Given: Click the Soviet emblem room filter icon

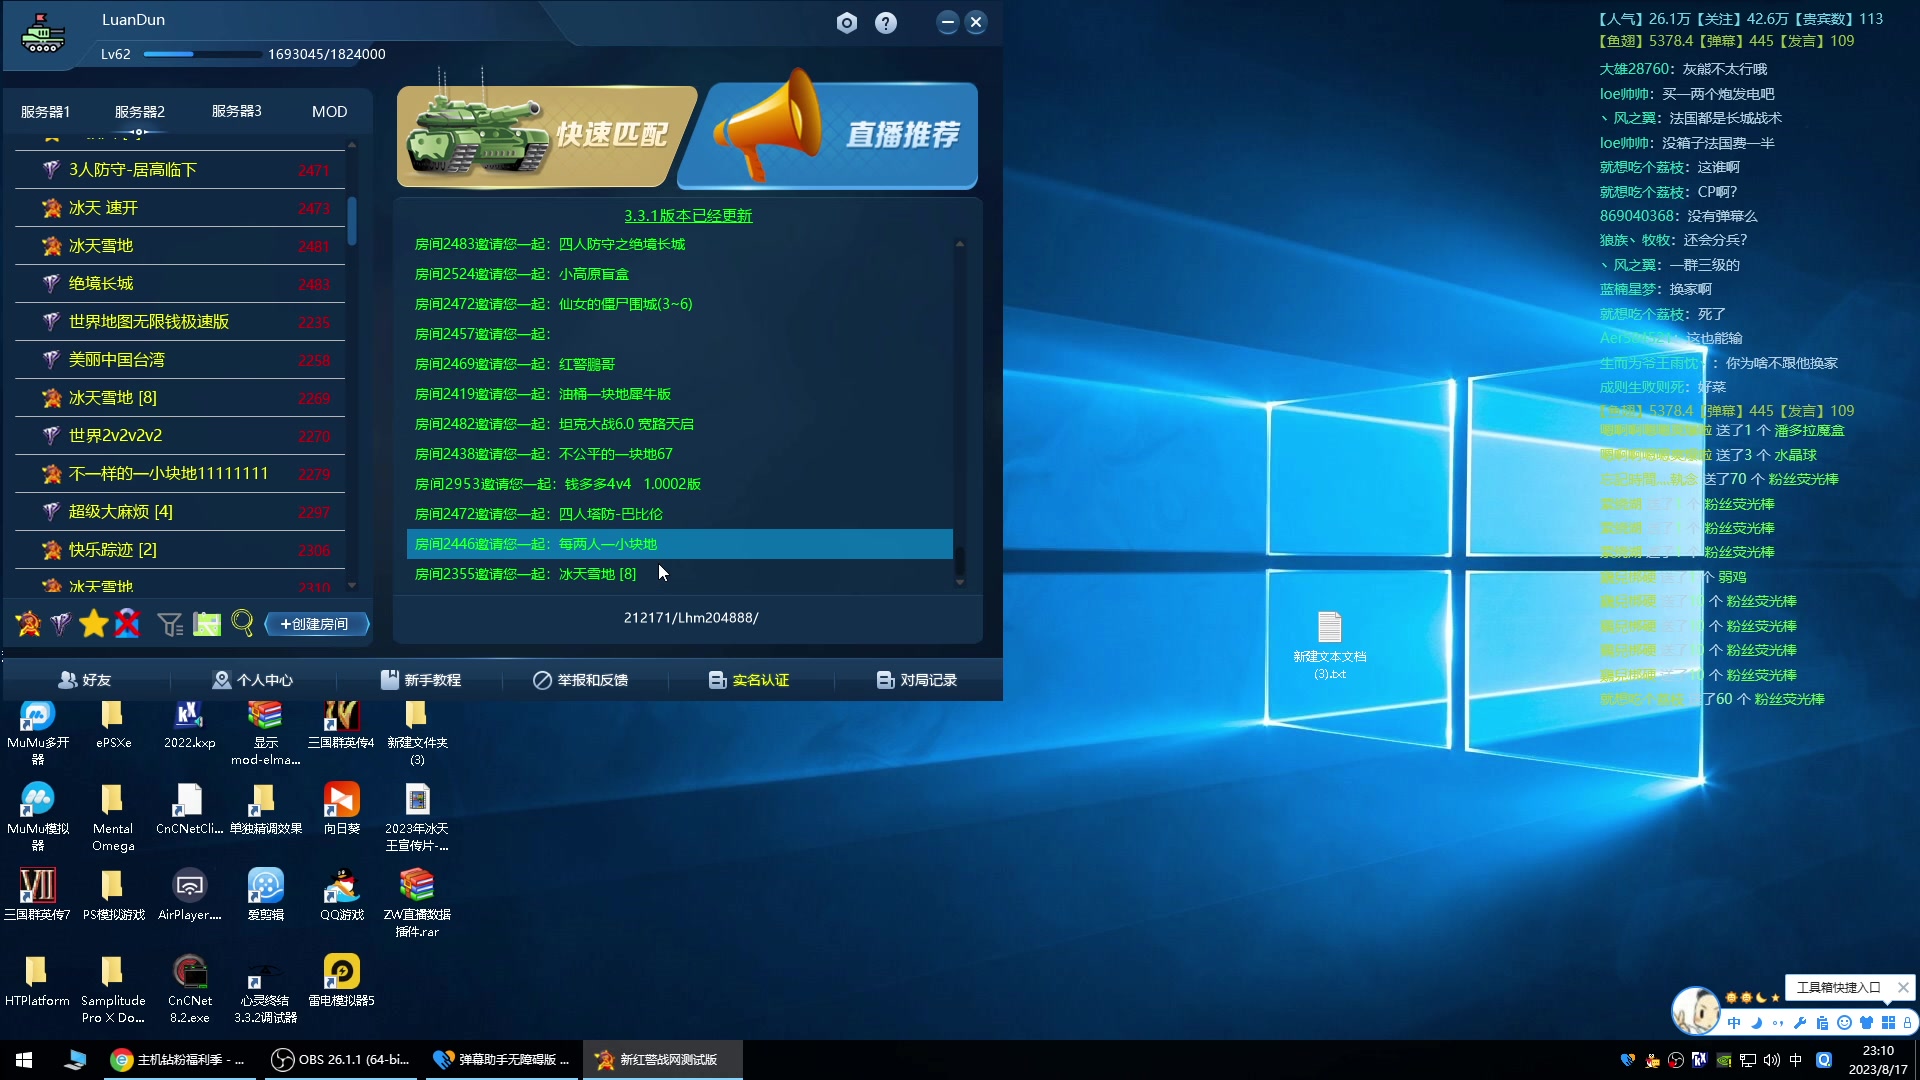Looking at the screenshot, I should [29, 624].
